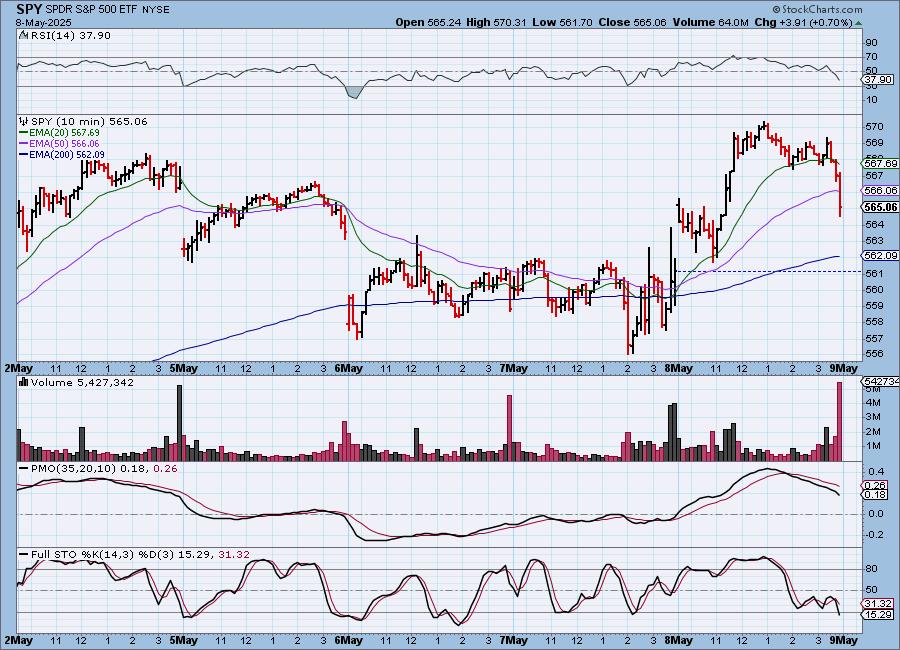This screenshot has width=900, height=650.
Task: Click the shaded oversold RSI dip near 6May
Action: [353, 92]
